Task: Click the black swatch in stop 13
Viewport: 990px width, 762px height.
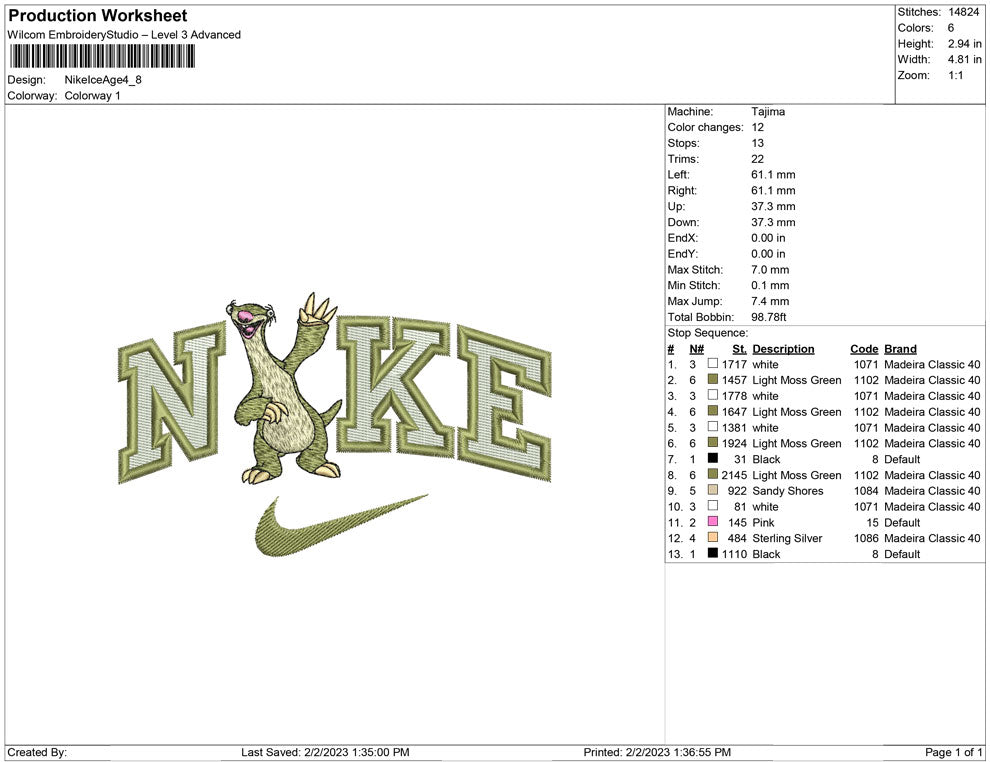Action: pos(713,553)
